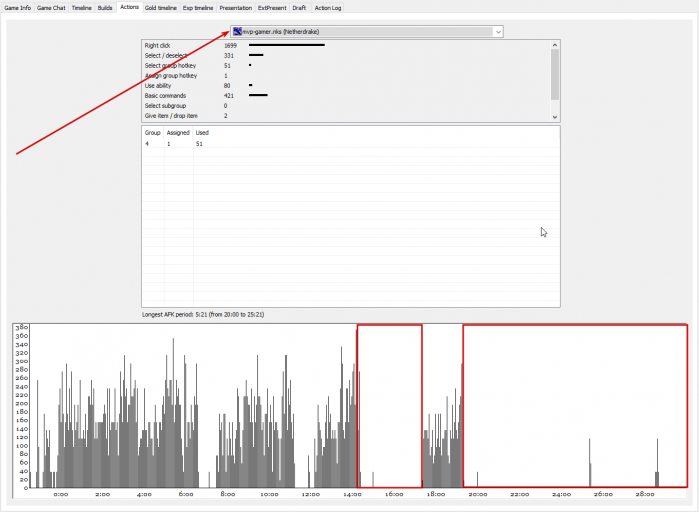This screenshot has height=512, width=699.
Task: Select the Timeline tab
Action: (82, 8)
